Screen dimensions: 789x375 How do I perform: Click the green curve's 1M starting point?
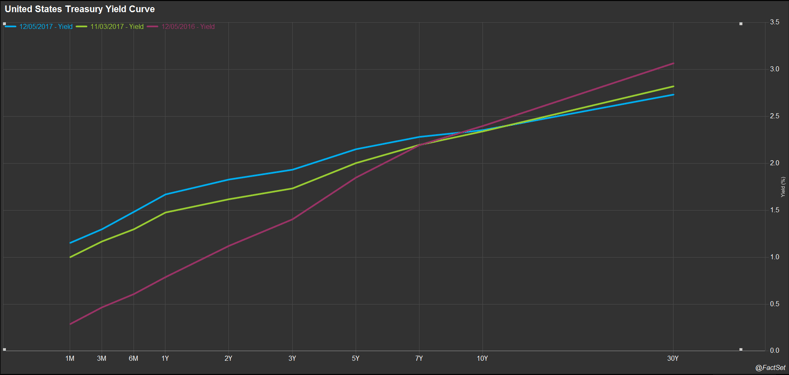click(70, 257)
